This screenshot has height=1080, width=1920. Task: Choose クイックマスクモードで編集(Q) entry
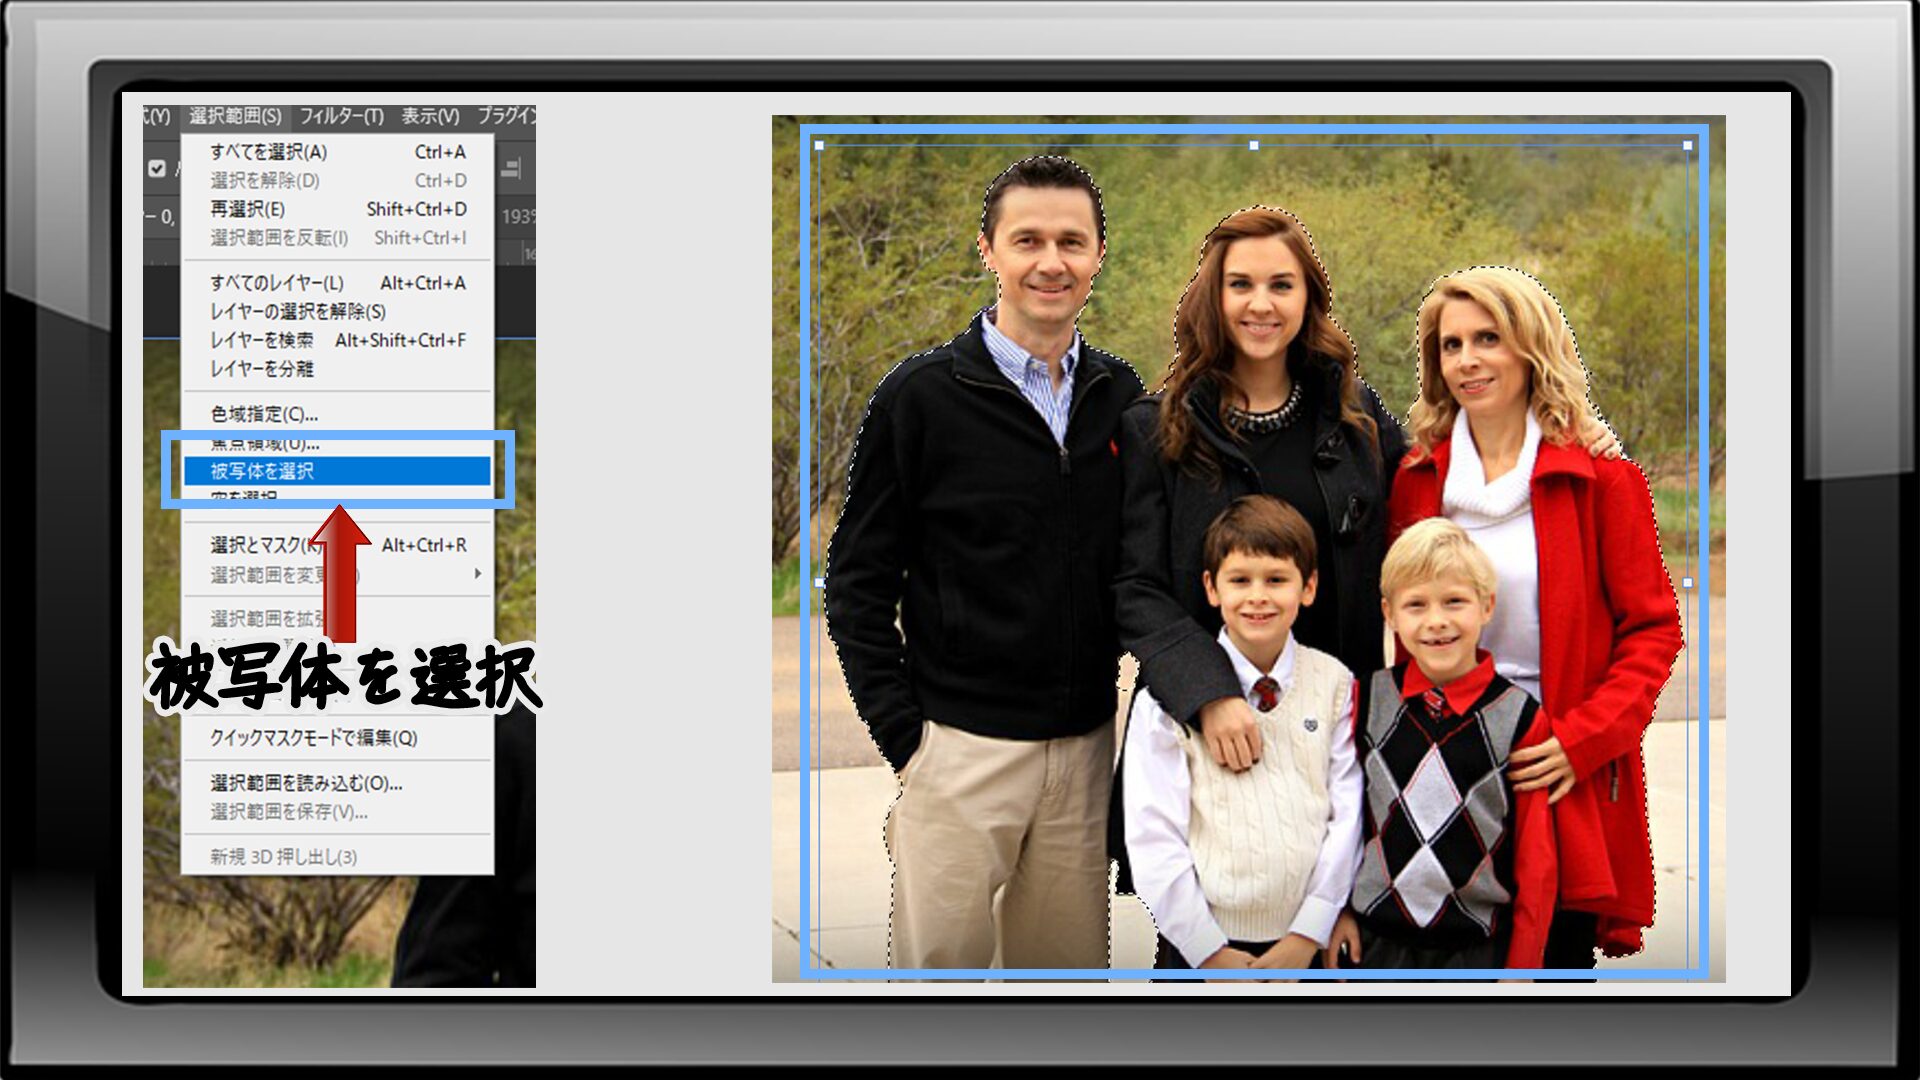point(338,738)
